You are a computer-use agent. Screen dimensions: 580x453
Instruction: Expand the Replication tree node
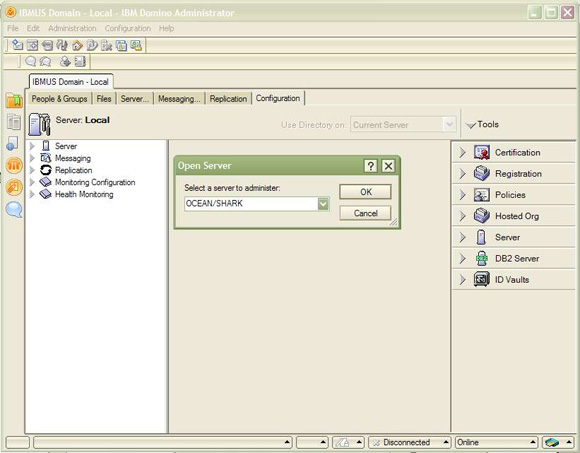click(x=32, y=170)
